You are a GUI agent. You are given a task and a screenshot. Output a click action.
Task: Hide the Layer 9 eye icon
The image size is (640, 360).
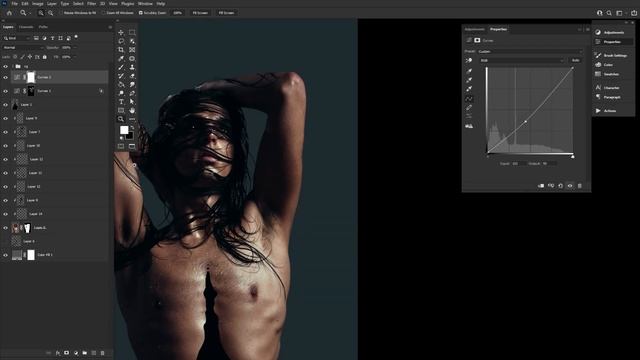click(x=5, y=118)
